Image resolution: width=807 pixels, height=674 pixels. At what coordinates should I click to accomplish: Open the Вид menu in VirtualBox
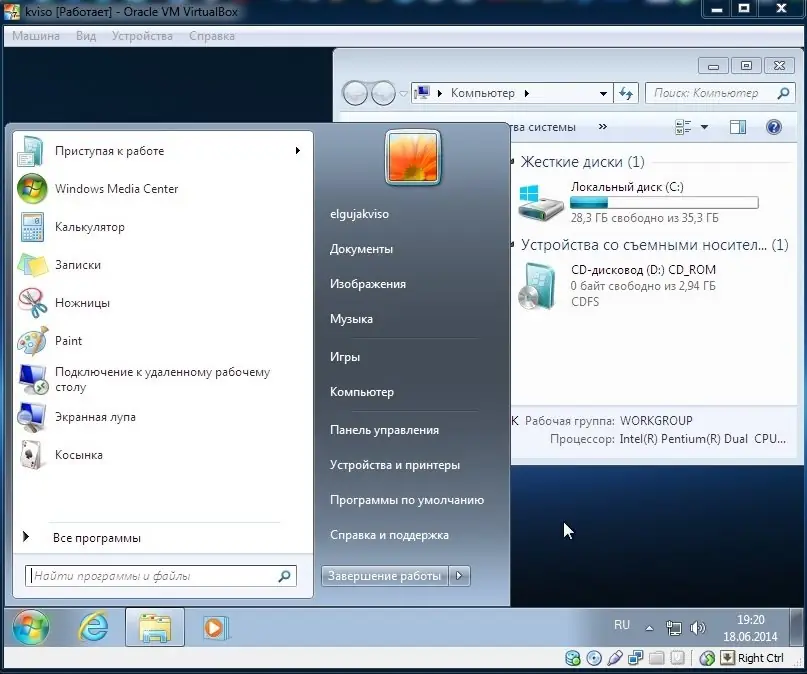86,36
